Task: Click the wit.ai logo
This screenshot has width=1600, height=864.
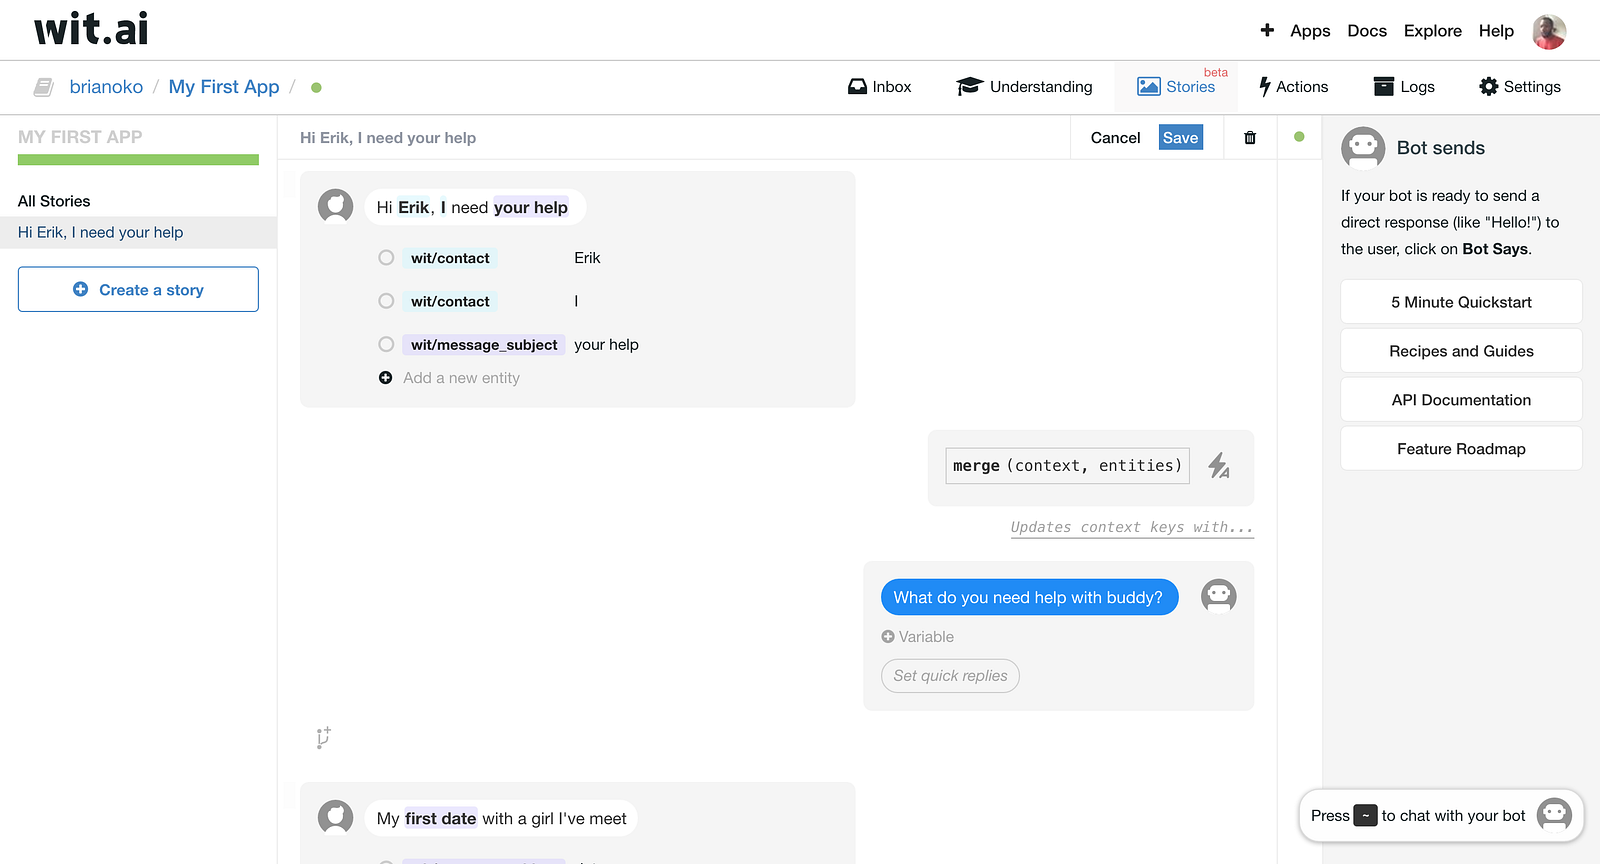Action: tap(91, 29)
